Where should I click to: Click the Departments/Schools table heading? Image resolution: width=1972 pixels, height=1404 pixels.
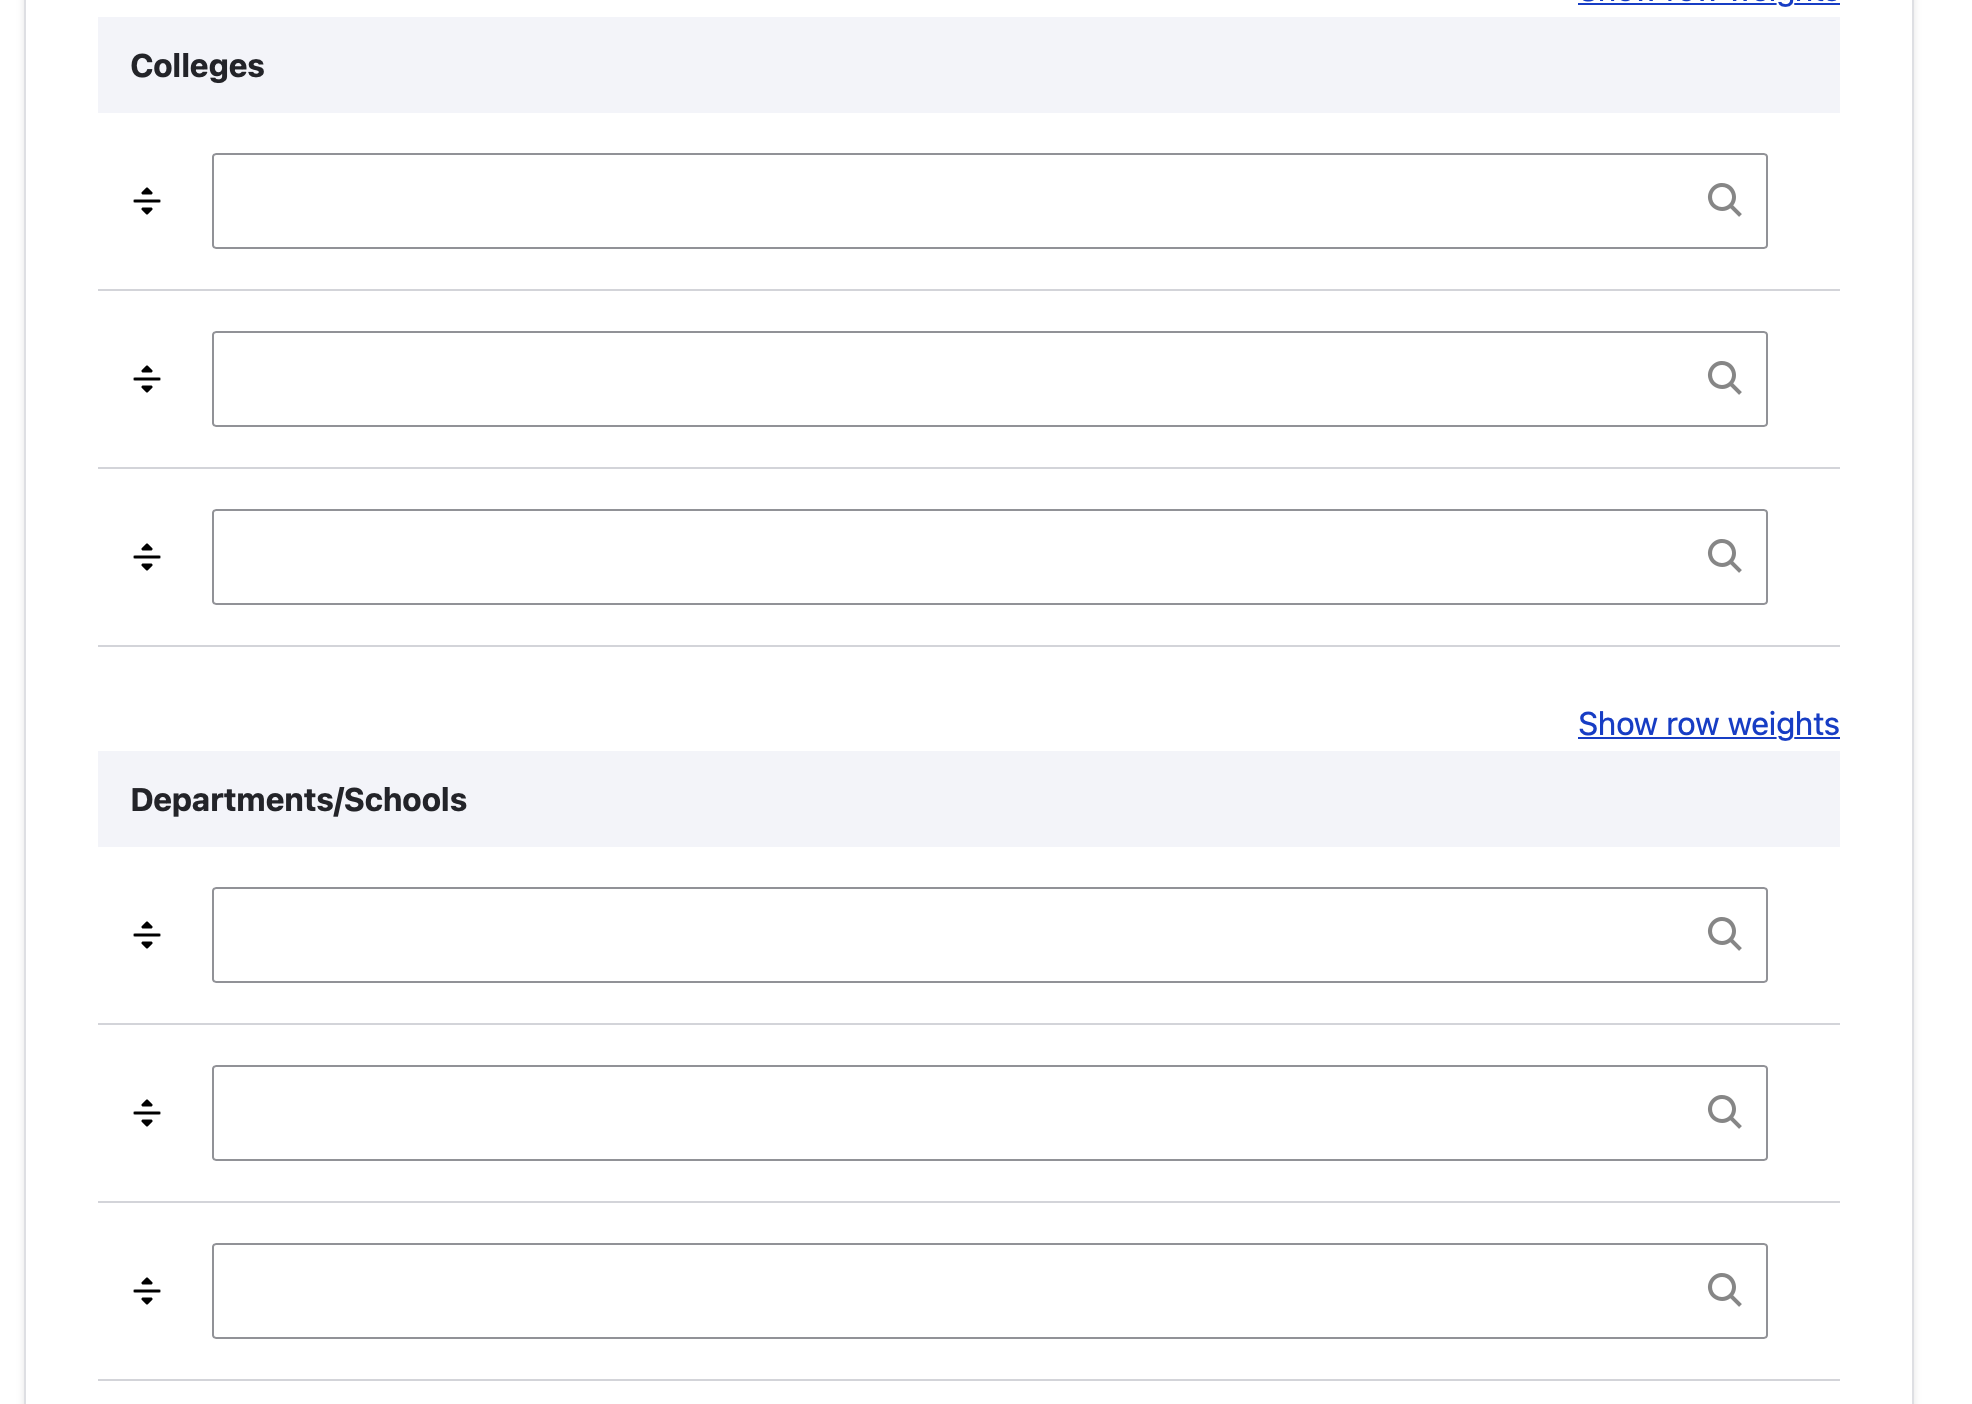click(298, 800)
